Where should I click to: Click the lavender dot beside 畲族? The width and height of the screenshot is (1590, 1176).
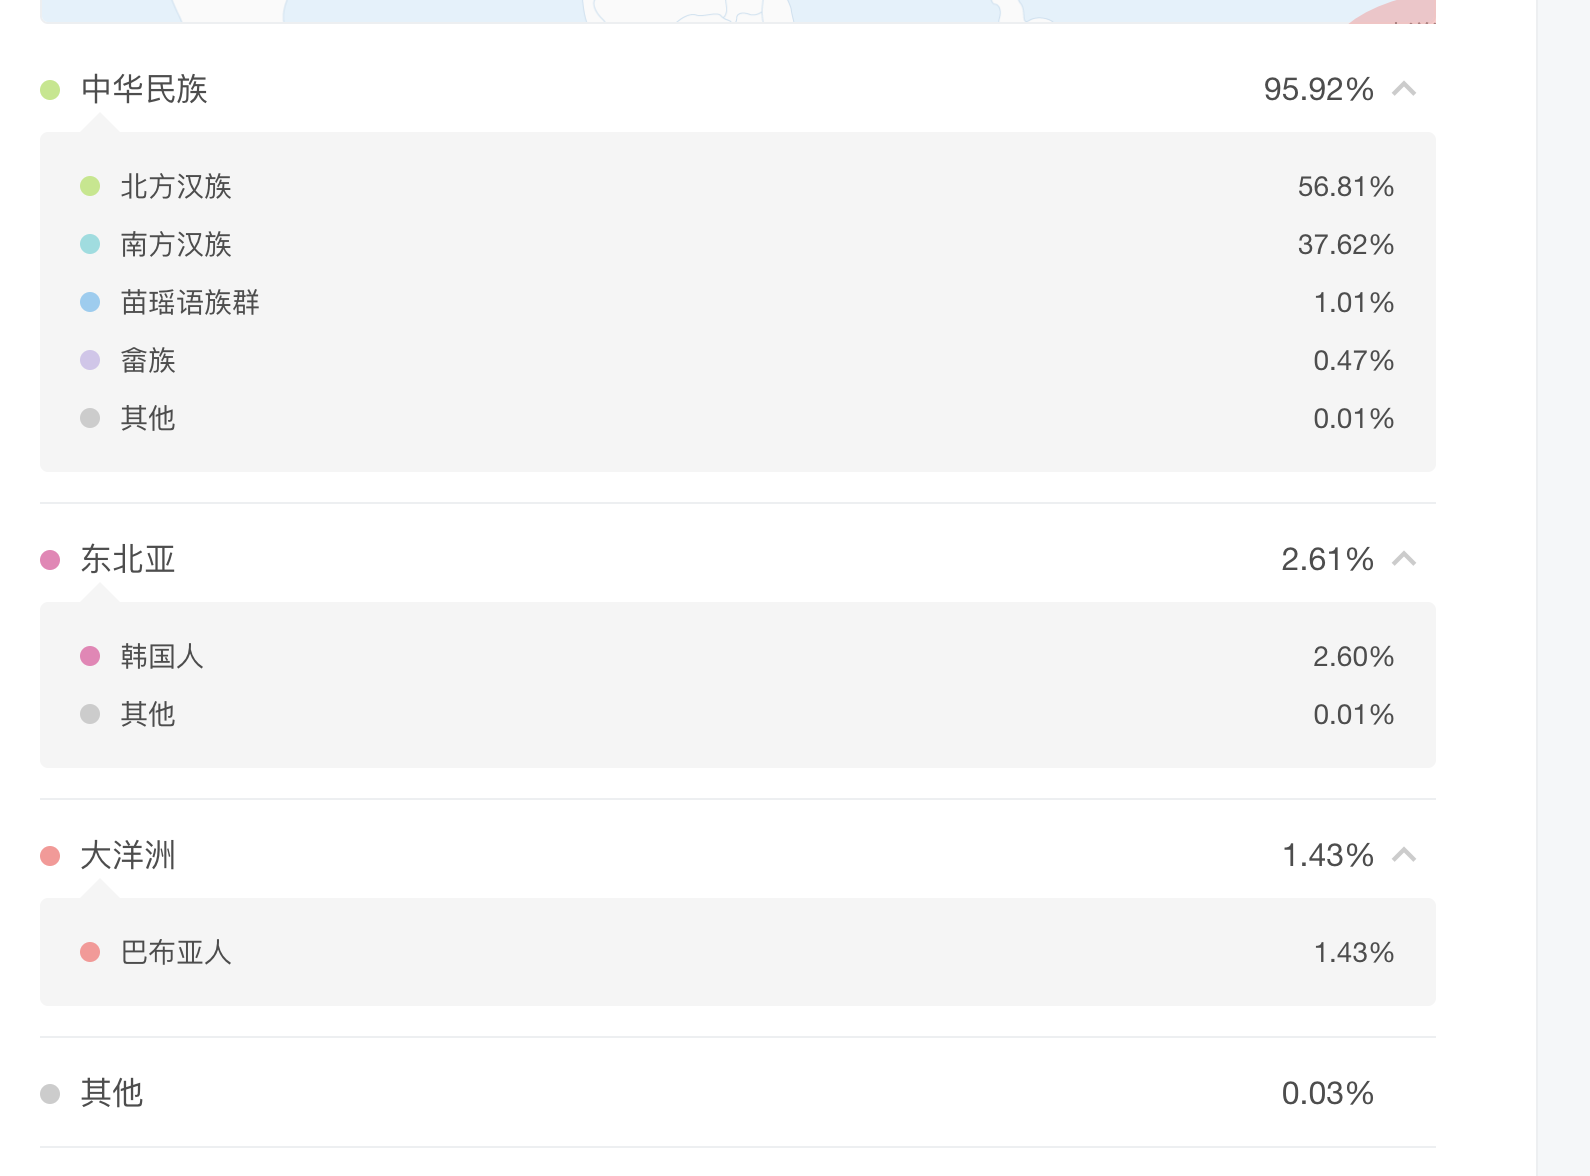click(90, 360)
